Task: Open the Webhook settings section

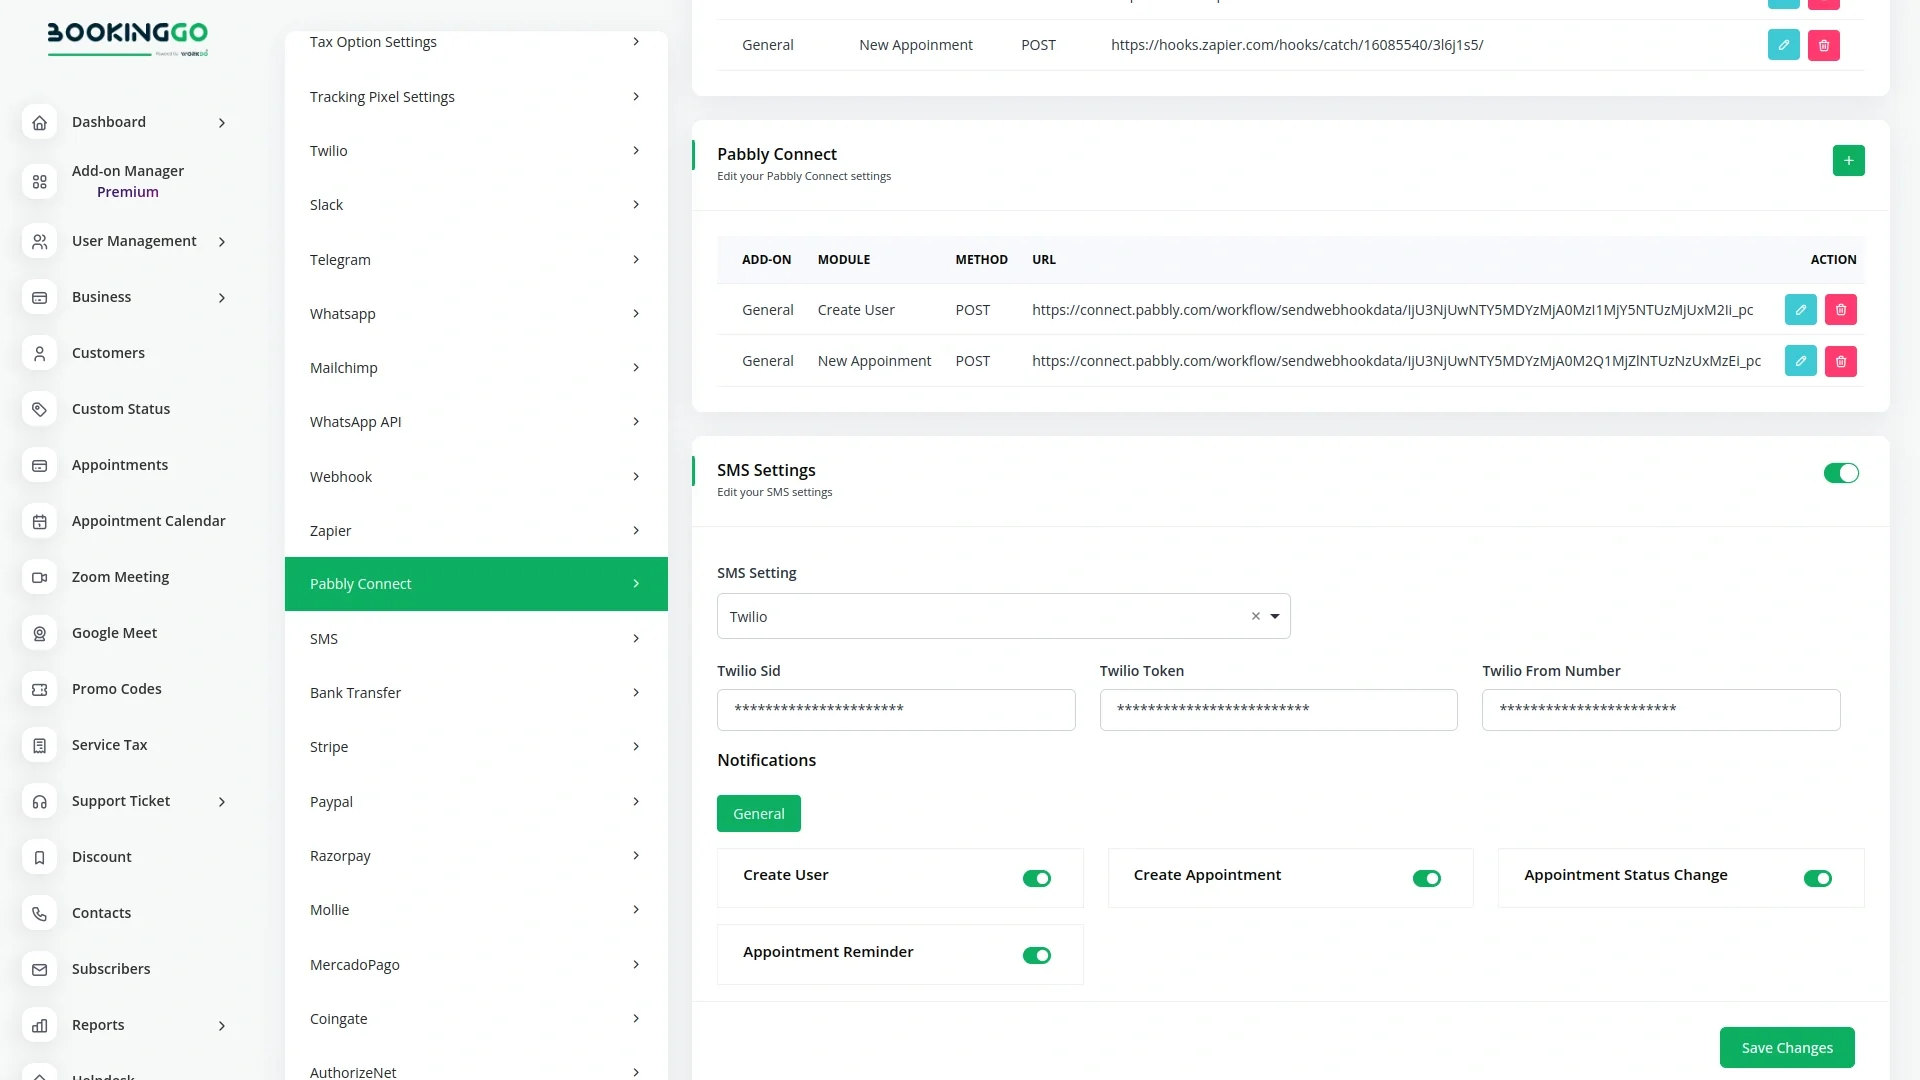Action: click(x=475, y=476)
